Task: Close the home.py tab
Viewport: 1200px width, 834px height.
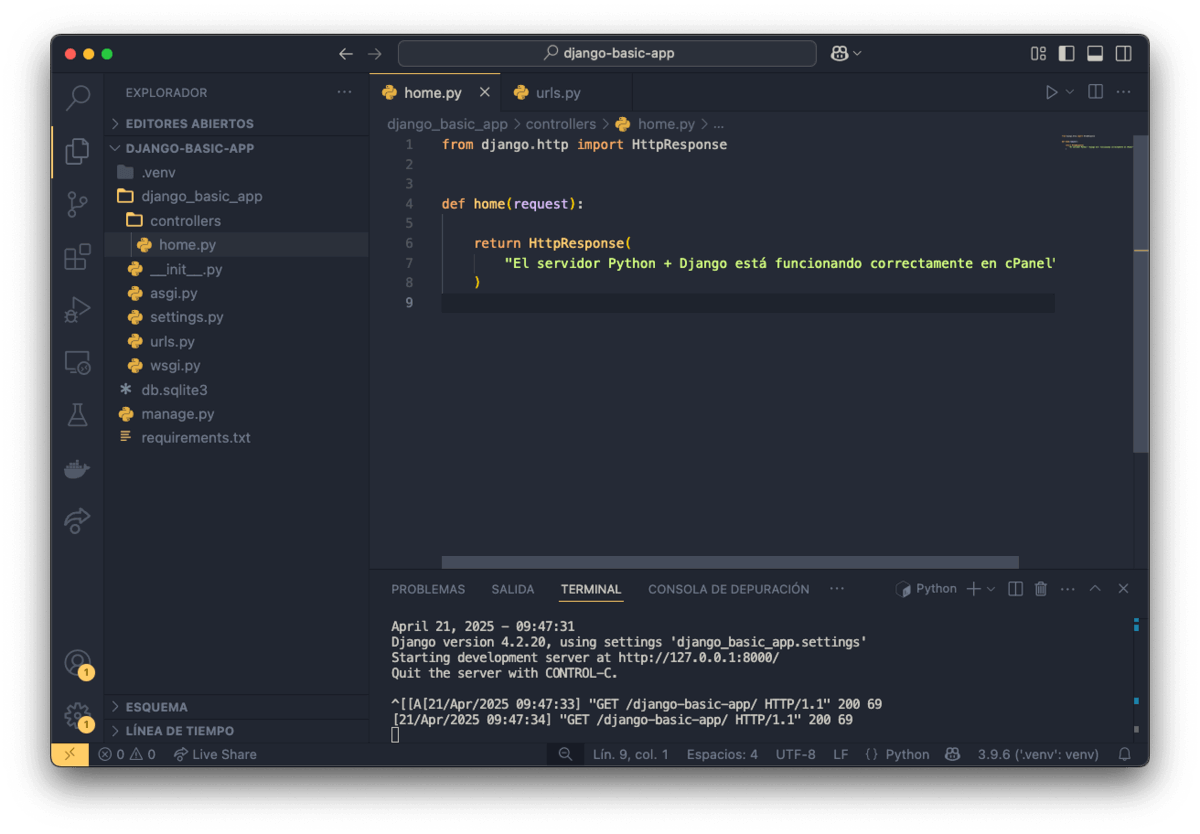Action: click(485, 92)
